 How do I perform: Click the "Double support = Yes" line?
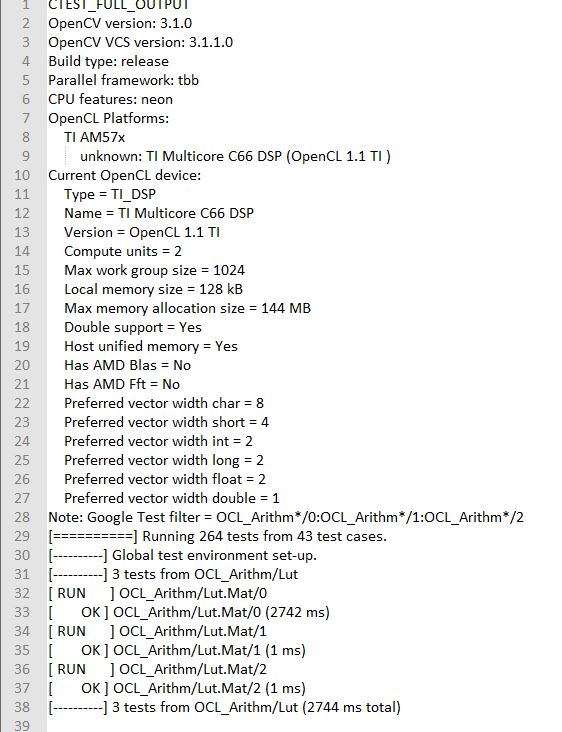tap(133, 327)
